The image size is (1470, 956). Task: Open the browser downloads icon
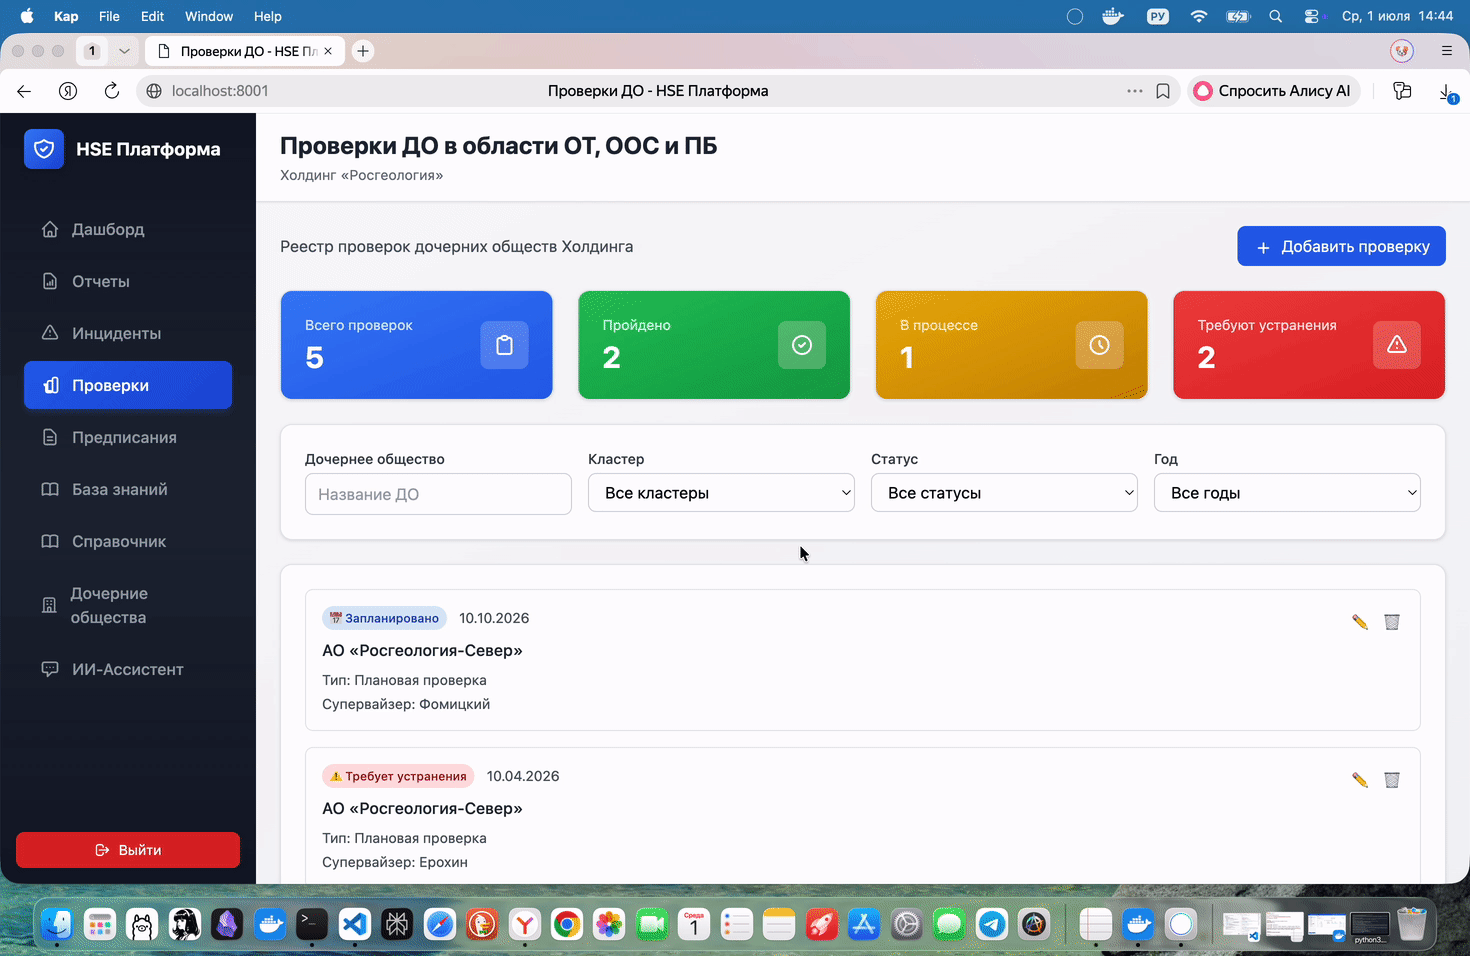pyautogui.click(x=1447, y=92)
